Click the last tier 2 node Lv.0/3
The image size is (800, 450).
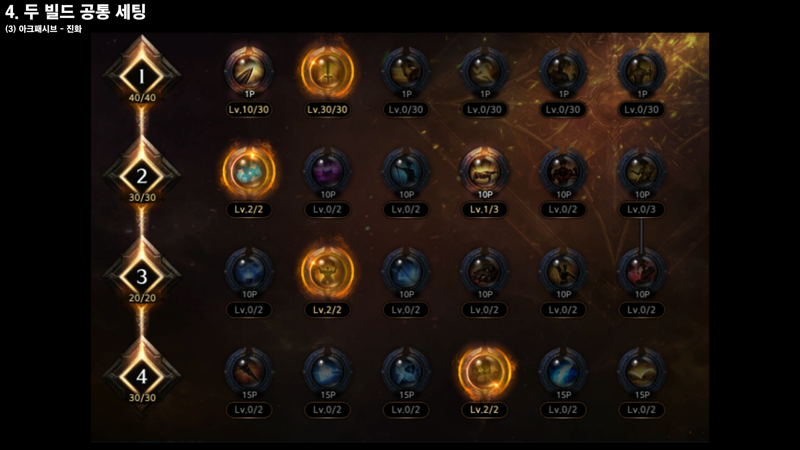641,172
